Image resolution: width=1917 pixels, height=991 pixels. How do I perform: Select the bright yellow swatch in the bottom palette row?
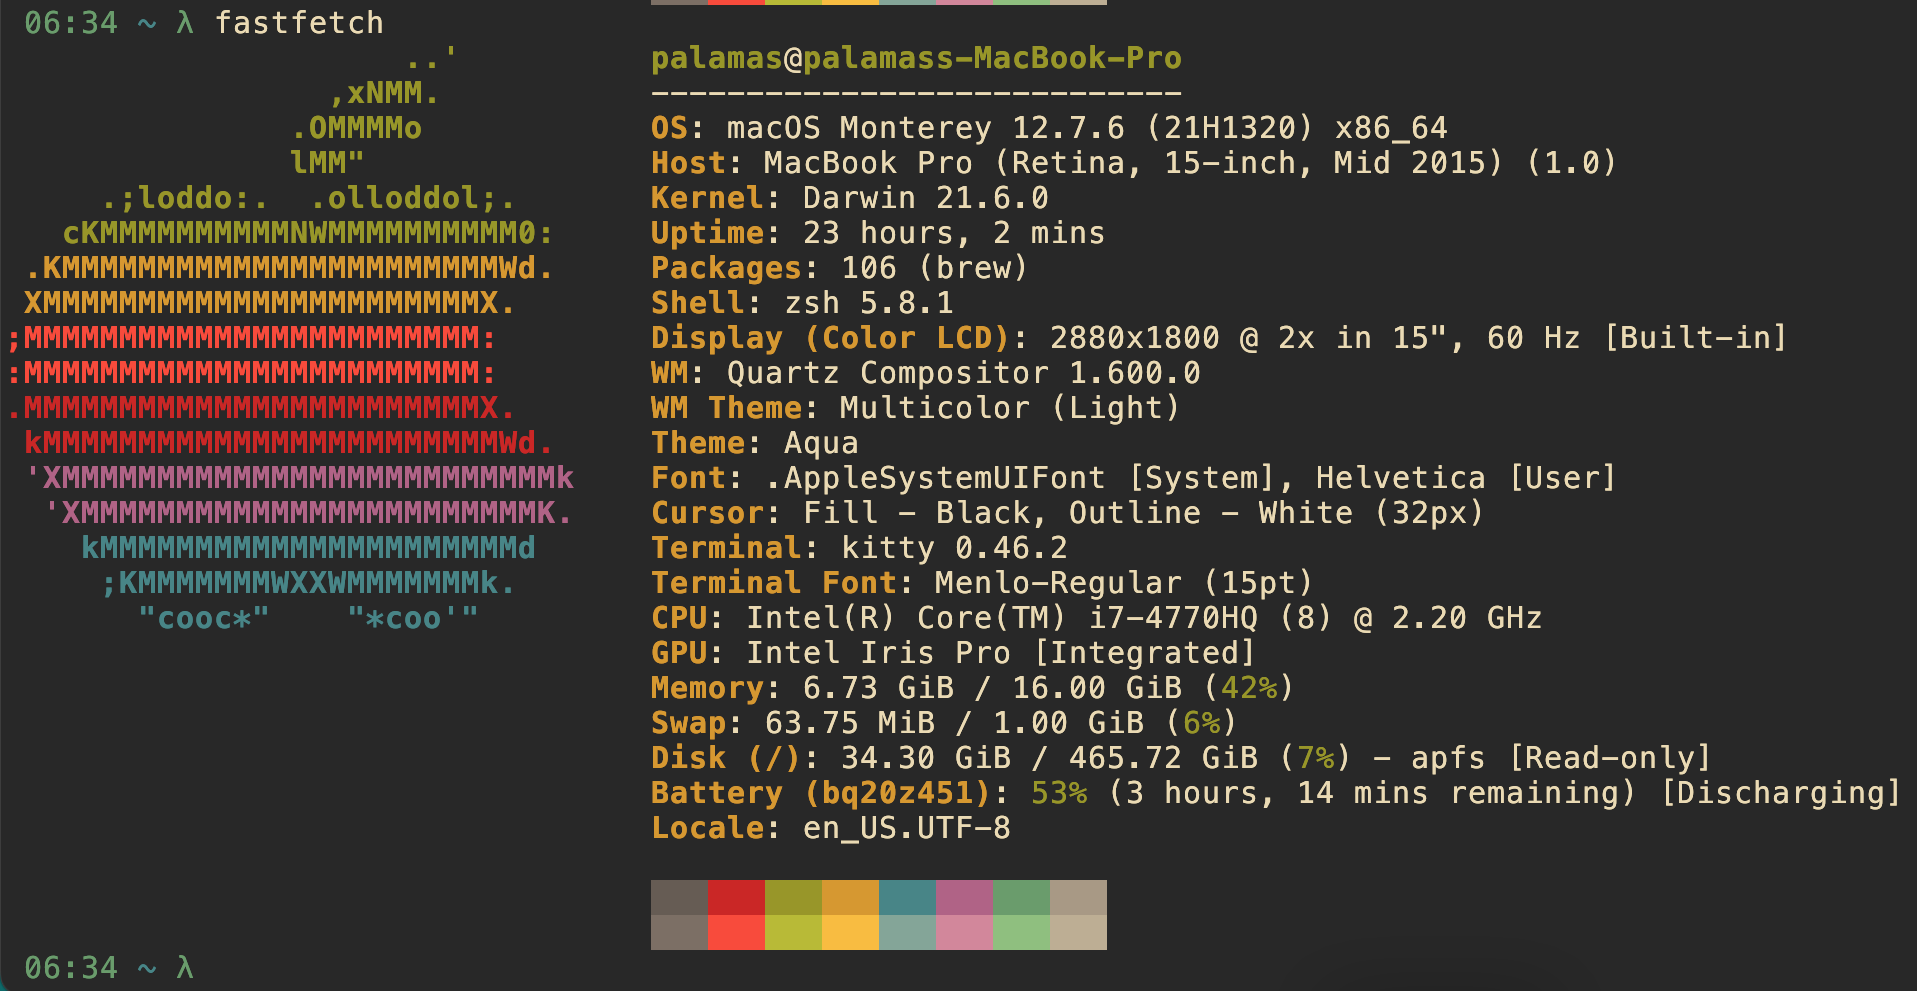pyautogui.click(x=850, y=932)
